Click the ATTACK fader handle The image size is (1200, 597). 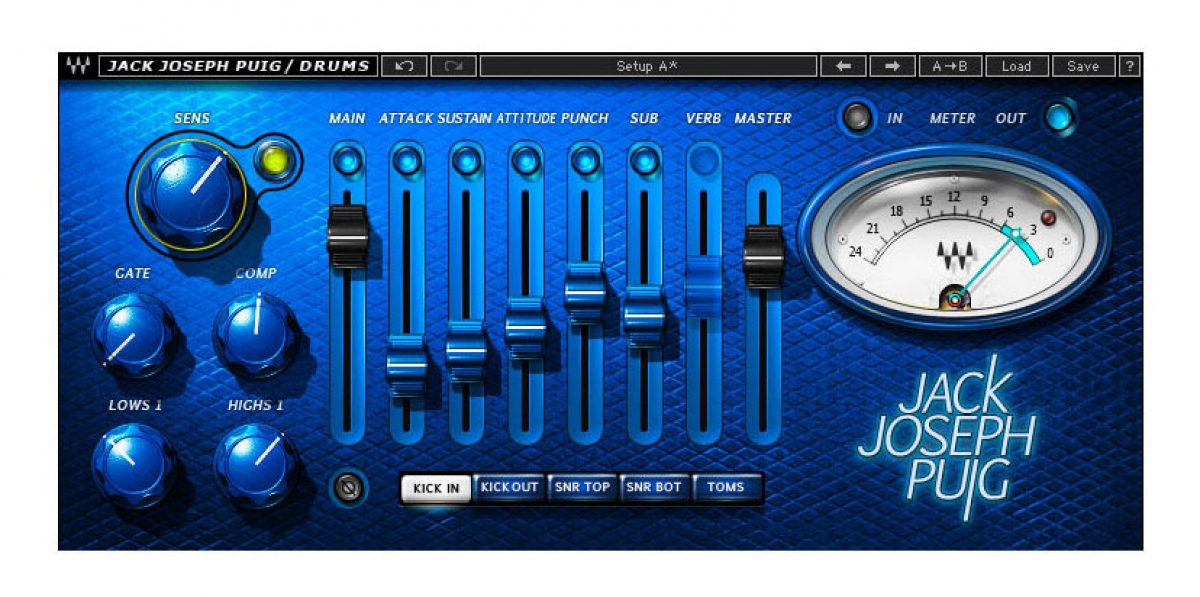tap(406, 366)
